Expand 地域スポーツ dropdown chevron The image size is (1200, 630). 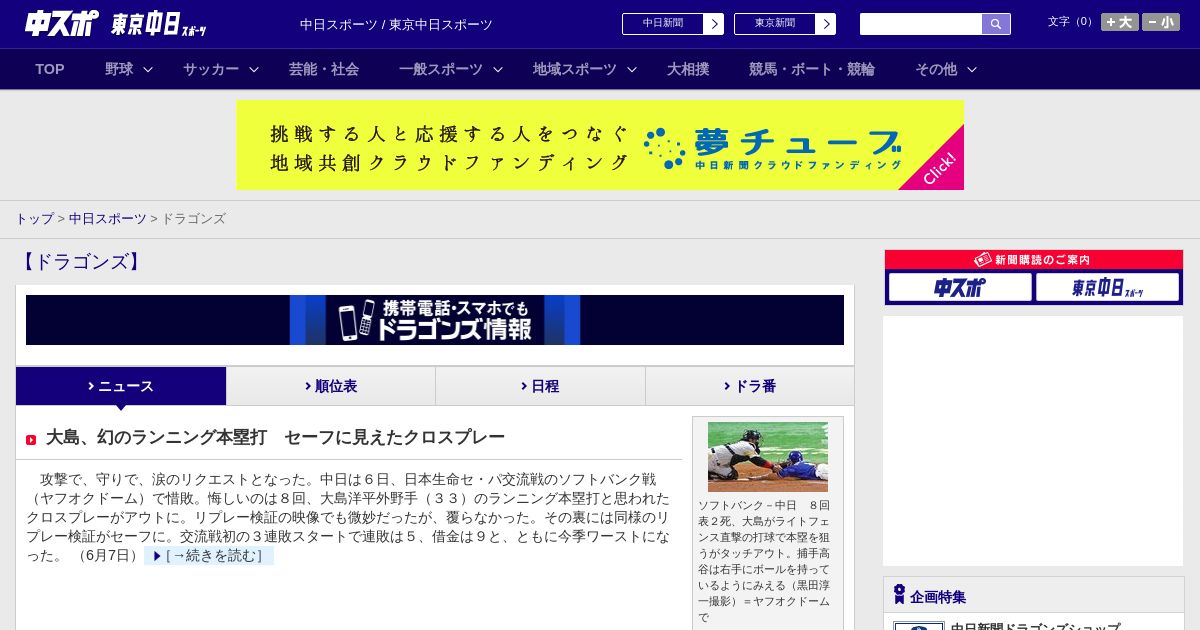pyautogui.click(x=632, y=69)
